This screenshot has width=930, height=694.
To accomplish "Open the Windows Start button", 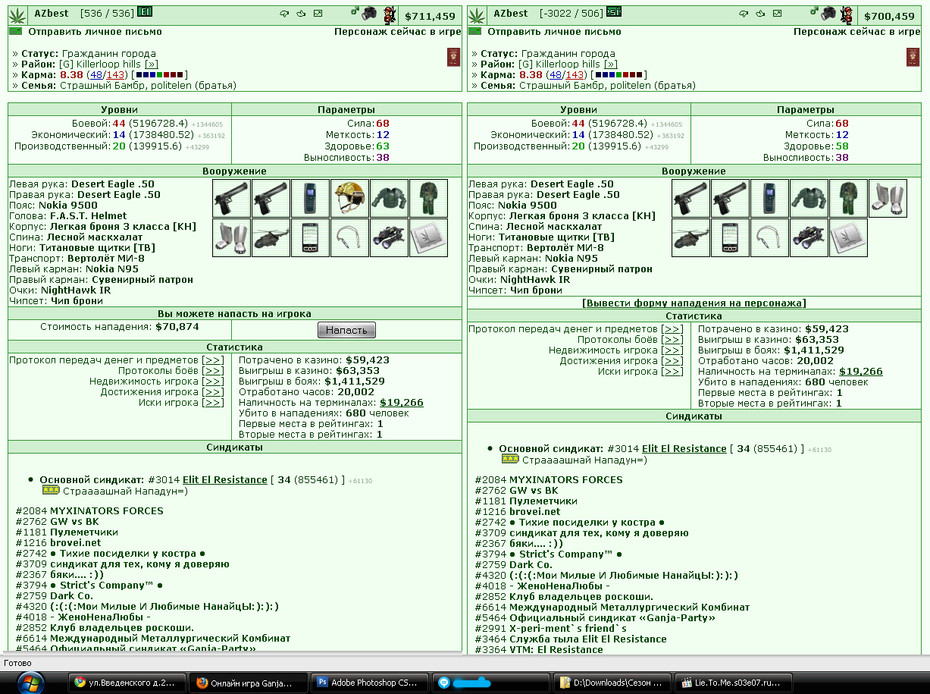I will (x=31, y=683).
